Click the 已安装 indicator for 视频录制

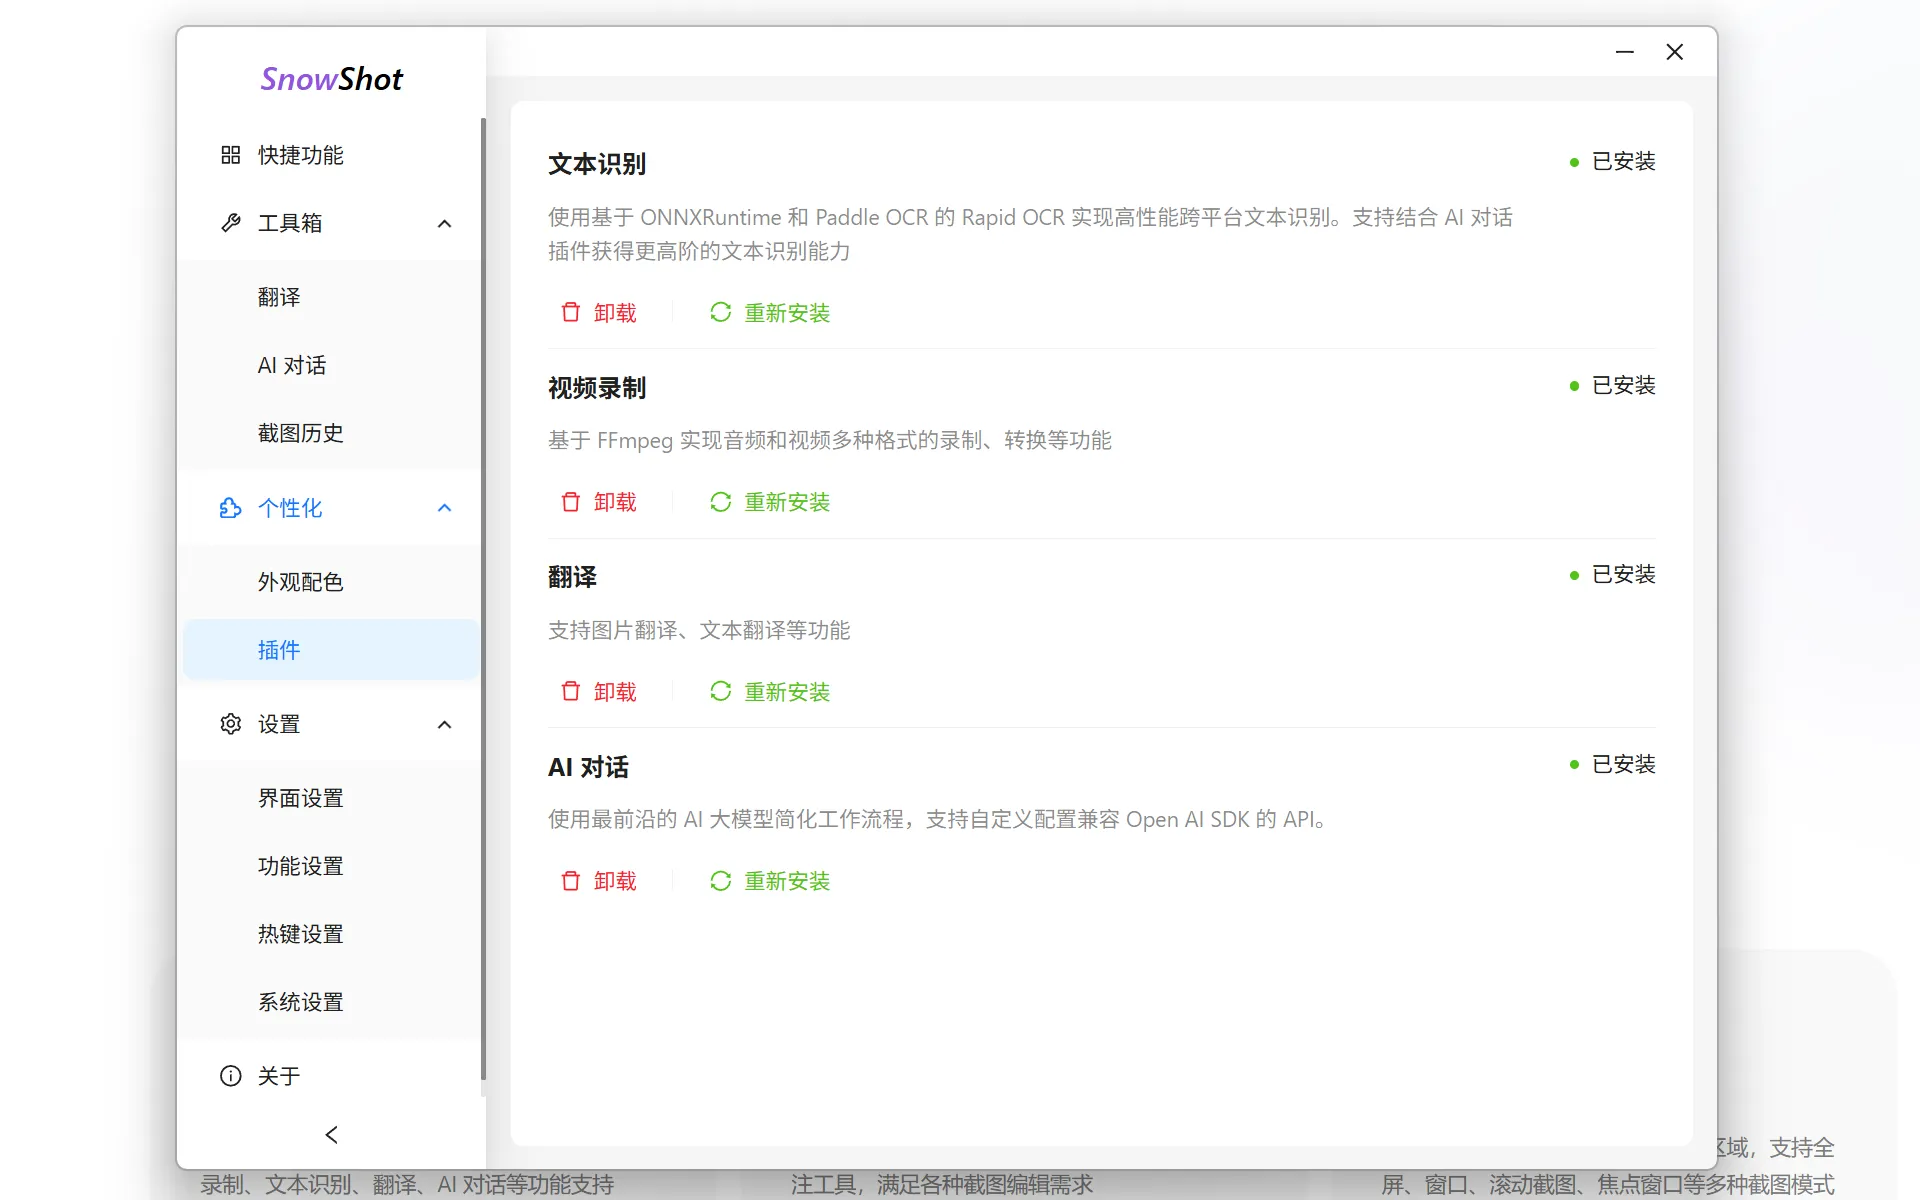pos(1623,385)
